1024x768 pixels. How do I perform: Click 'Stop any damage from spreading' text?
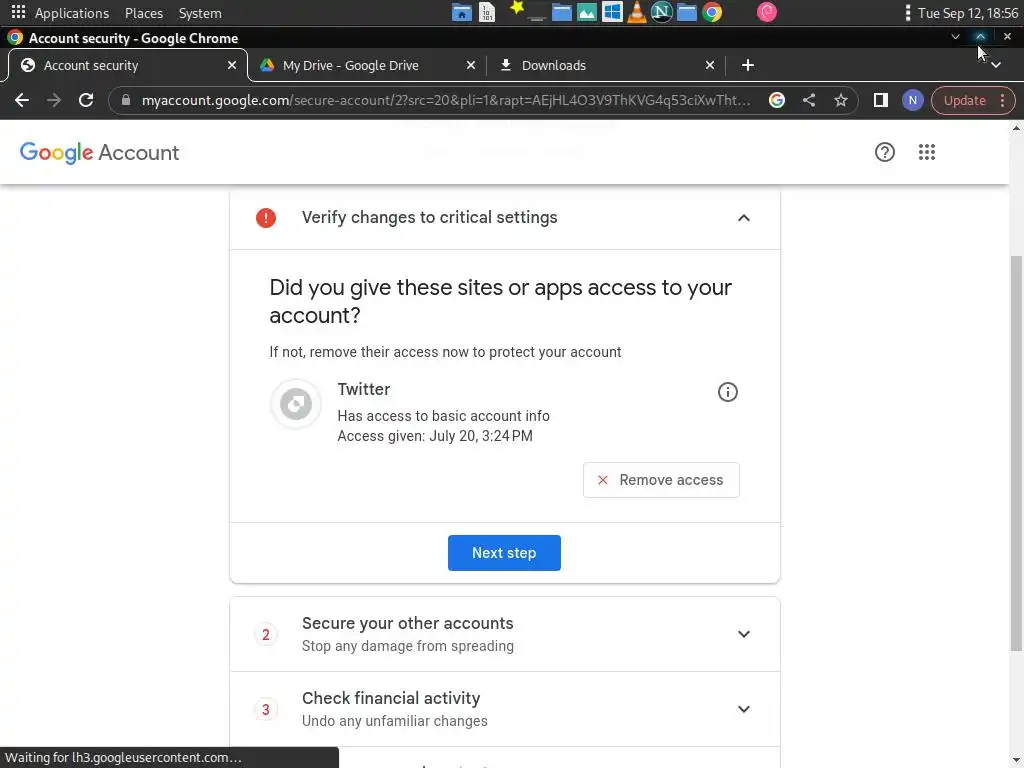pos(408,646)
